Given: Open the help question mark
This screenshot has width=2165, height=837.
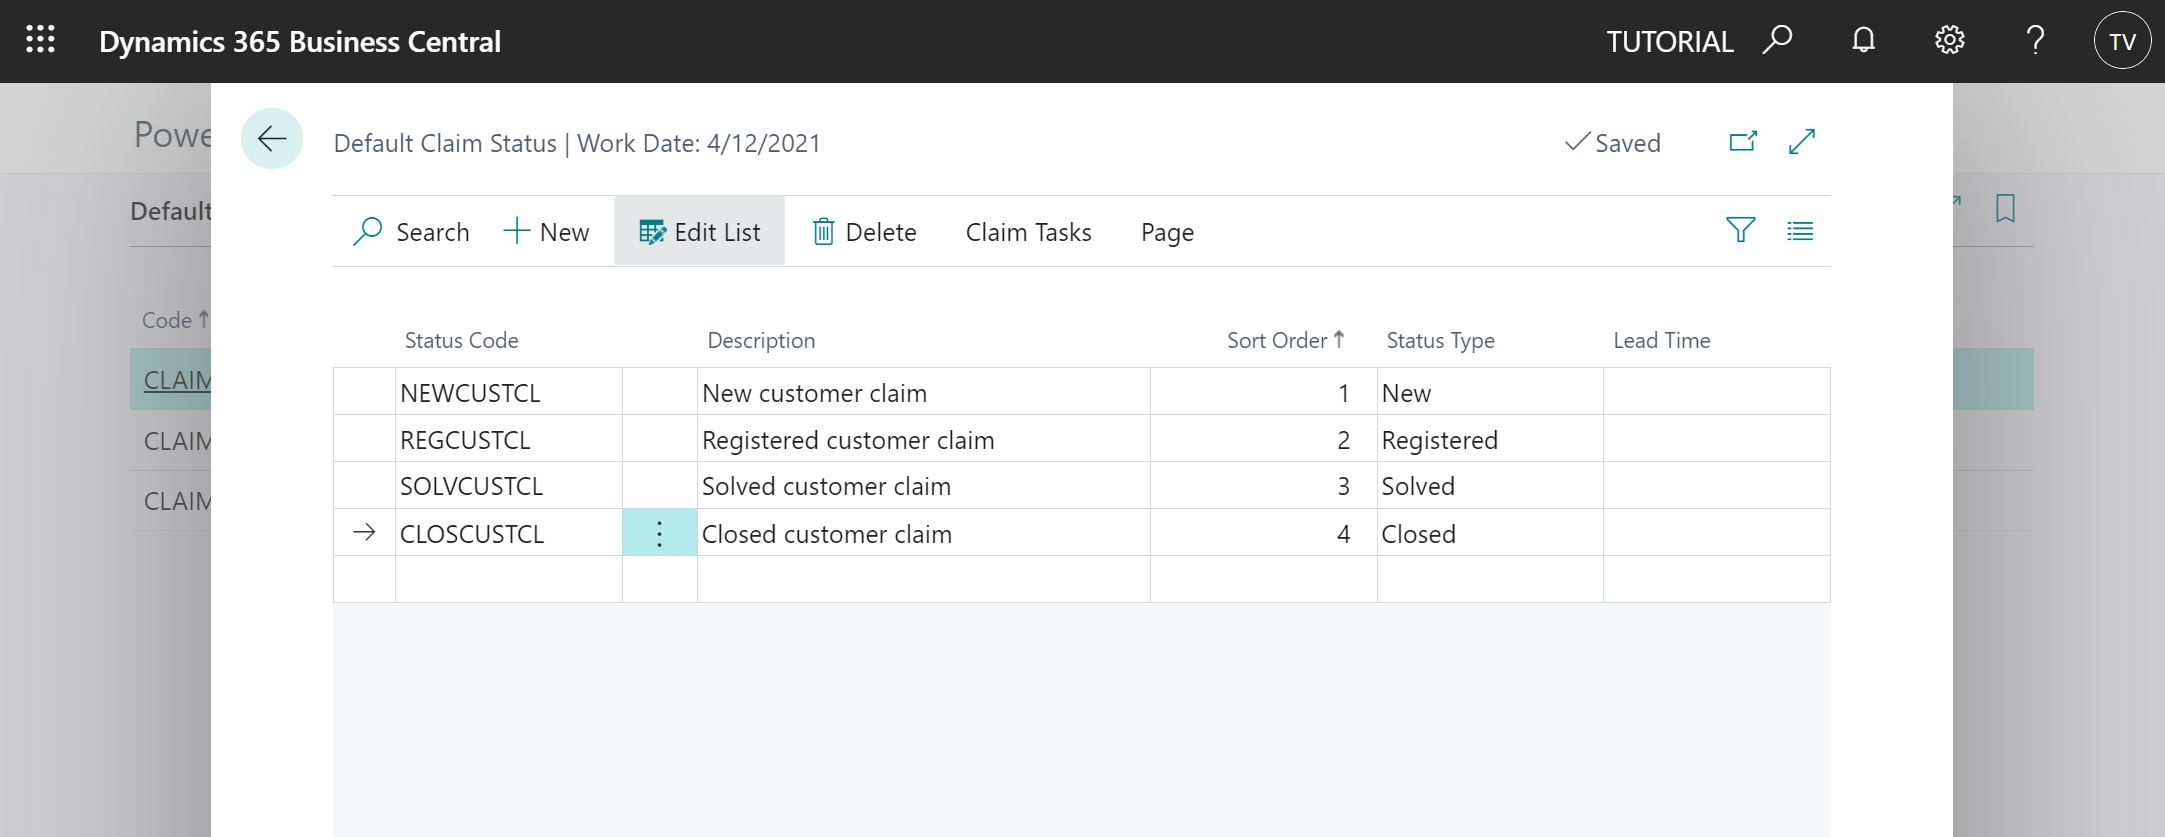Looking at the screenshot, I should tap(2034, 41).
